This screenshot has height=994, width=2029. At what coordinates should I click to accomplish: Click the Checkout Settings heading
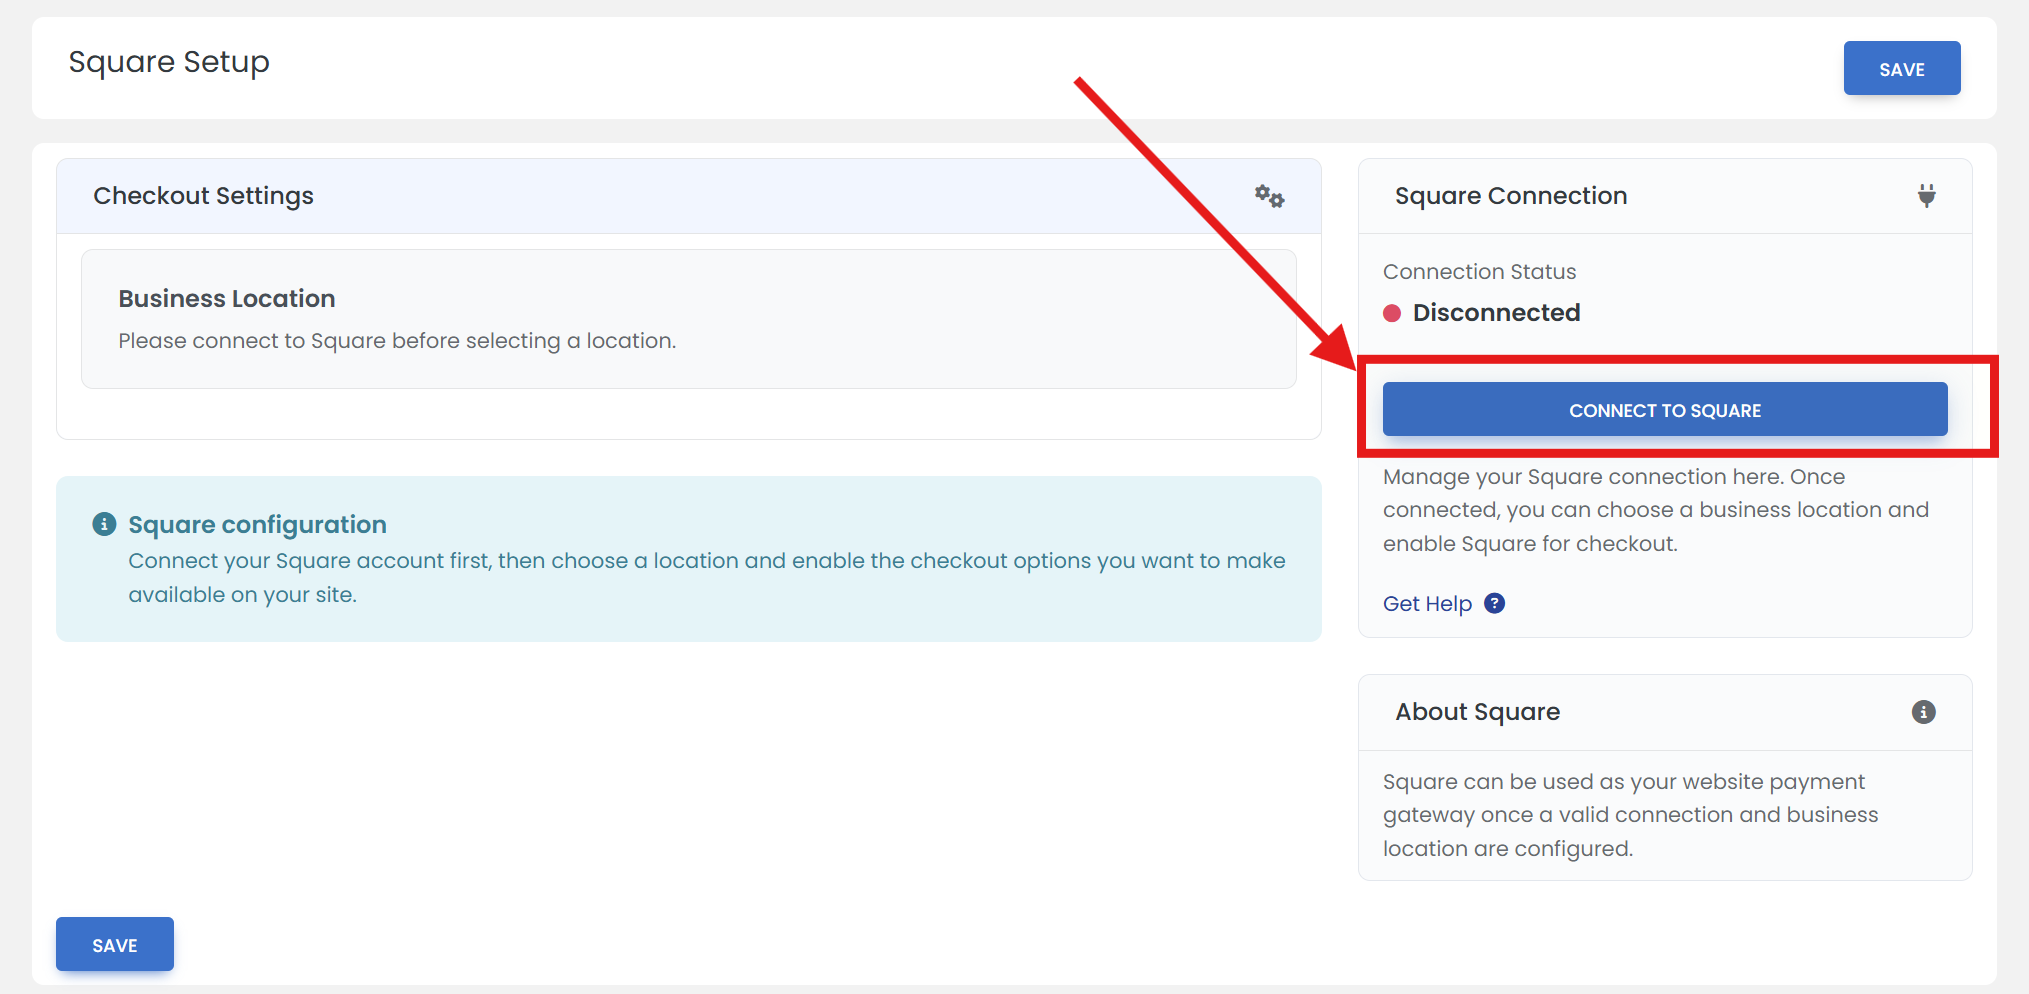pyautogui.click(x=203, y=196)
